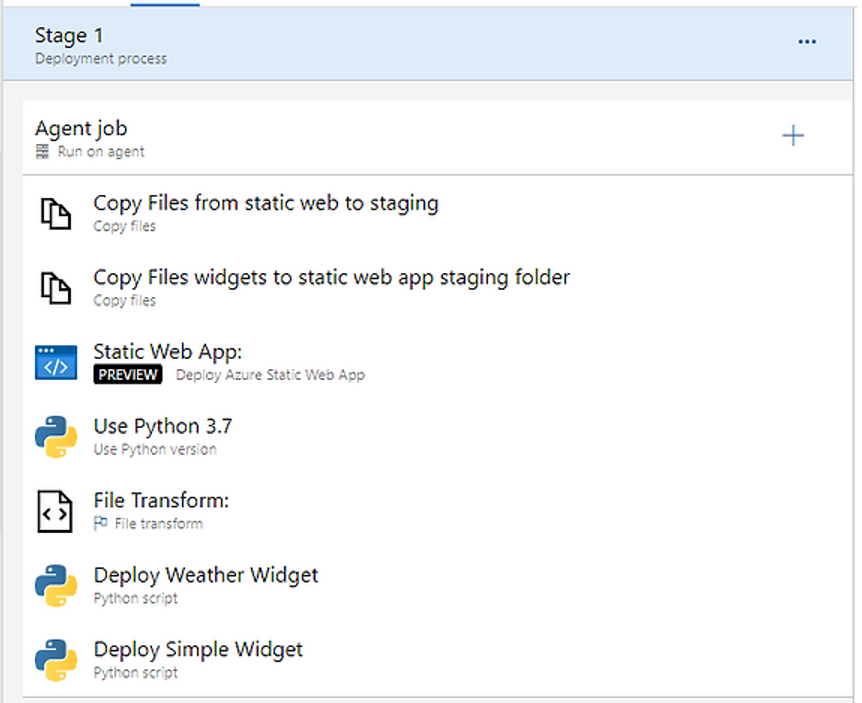
Task: Open Copy Files widgets to staging folder task
Action: click(x=437, y=287)
